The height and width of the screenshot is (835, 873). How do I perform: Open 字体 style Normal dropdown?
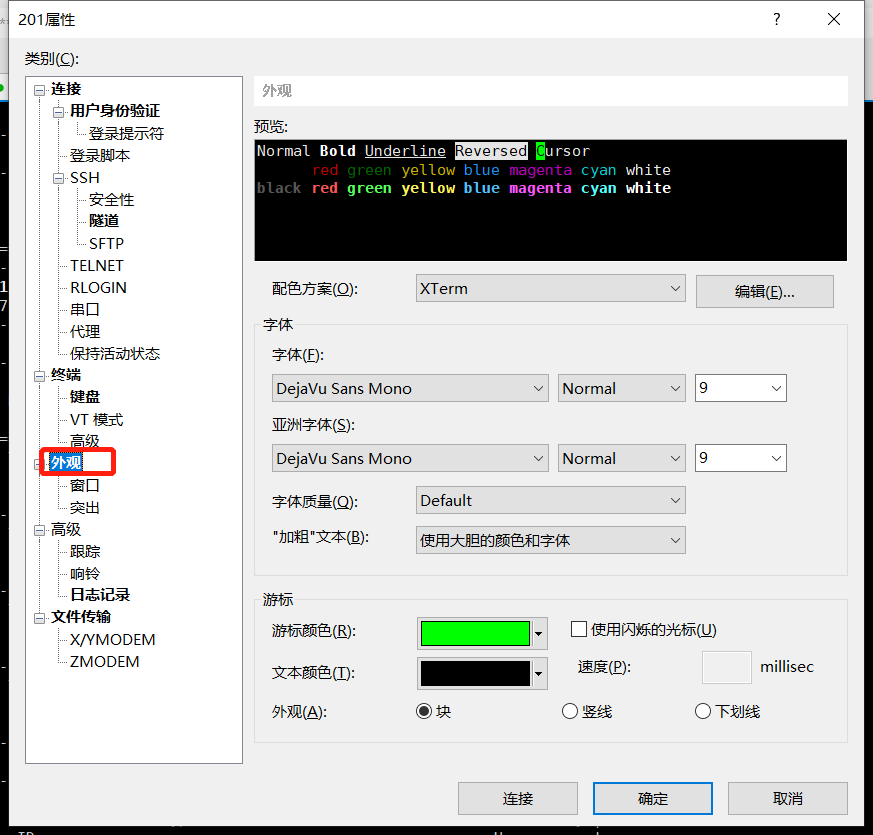click(621, 388)
